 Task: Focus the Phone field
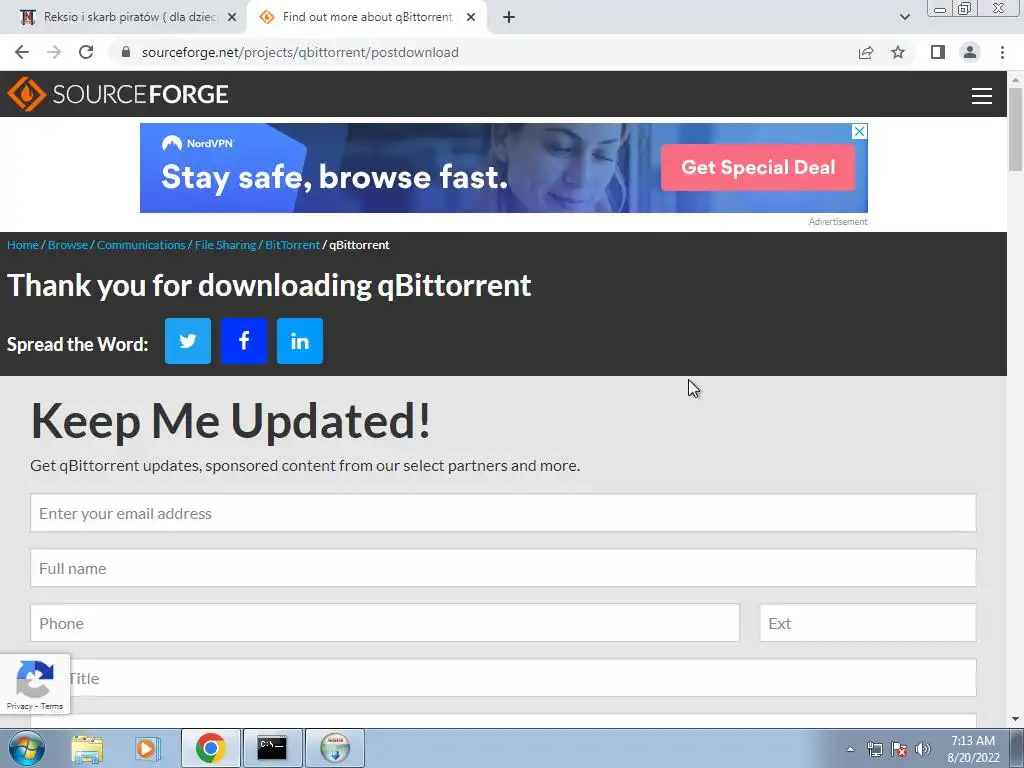[x=385, y=622]
